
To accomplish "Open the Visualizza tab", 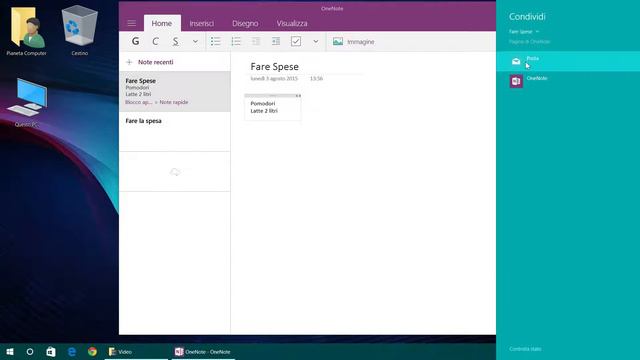I will coord(292,23).
